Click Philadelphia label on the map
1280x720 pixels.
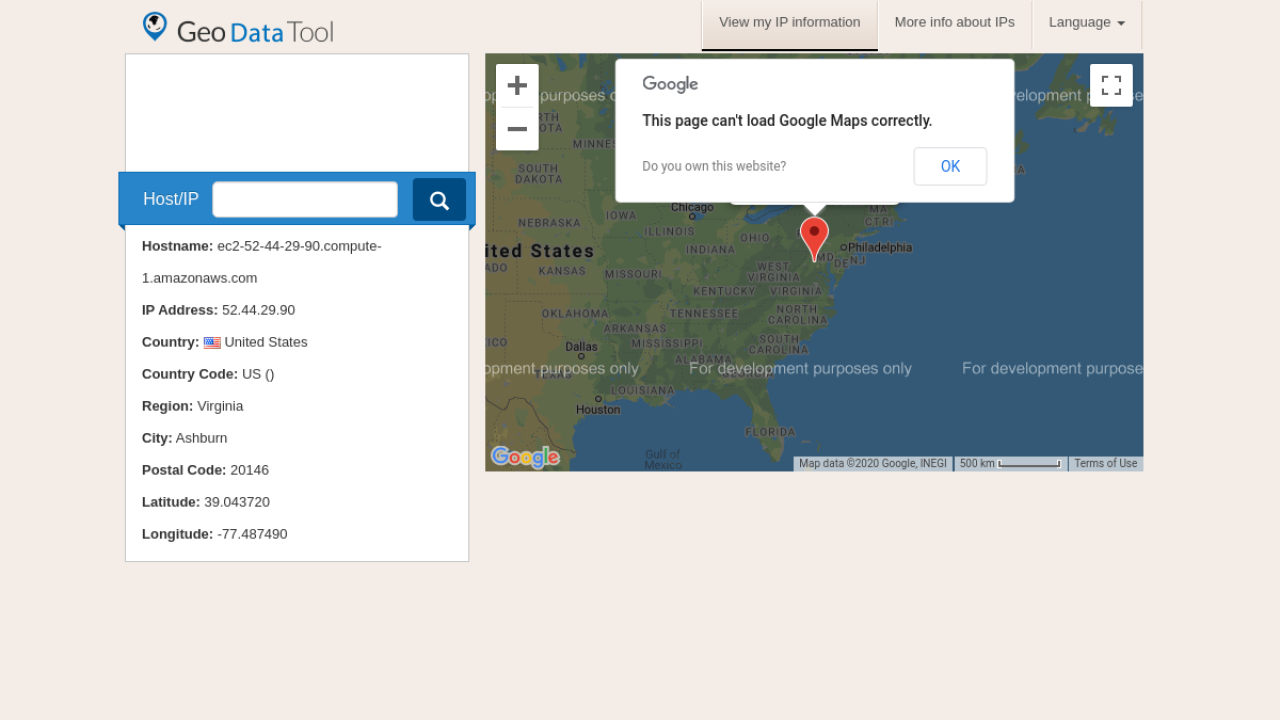880,248
